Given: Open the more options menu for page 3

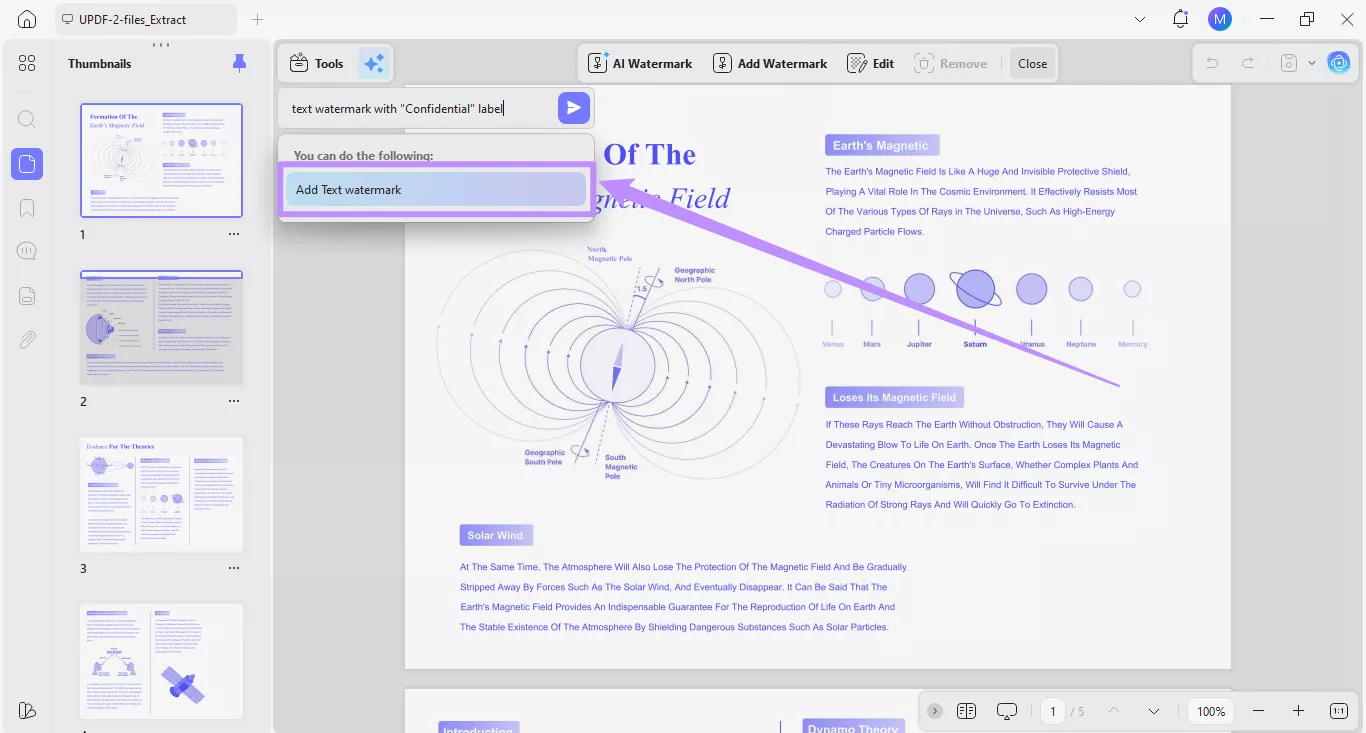Looking at the screenshot, I should pyautogui.click(x=234, y=568).
